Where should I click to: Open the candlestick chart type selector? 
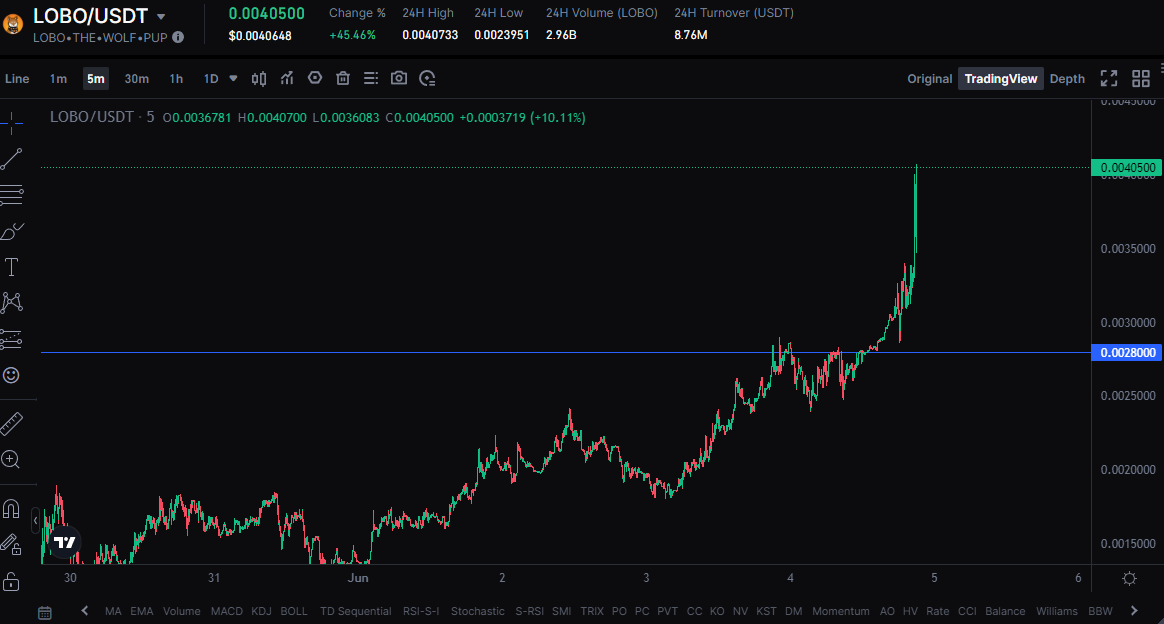(x=259, y=79)
